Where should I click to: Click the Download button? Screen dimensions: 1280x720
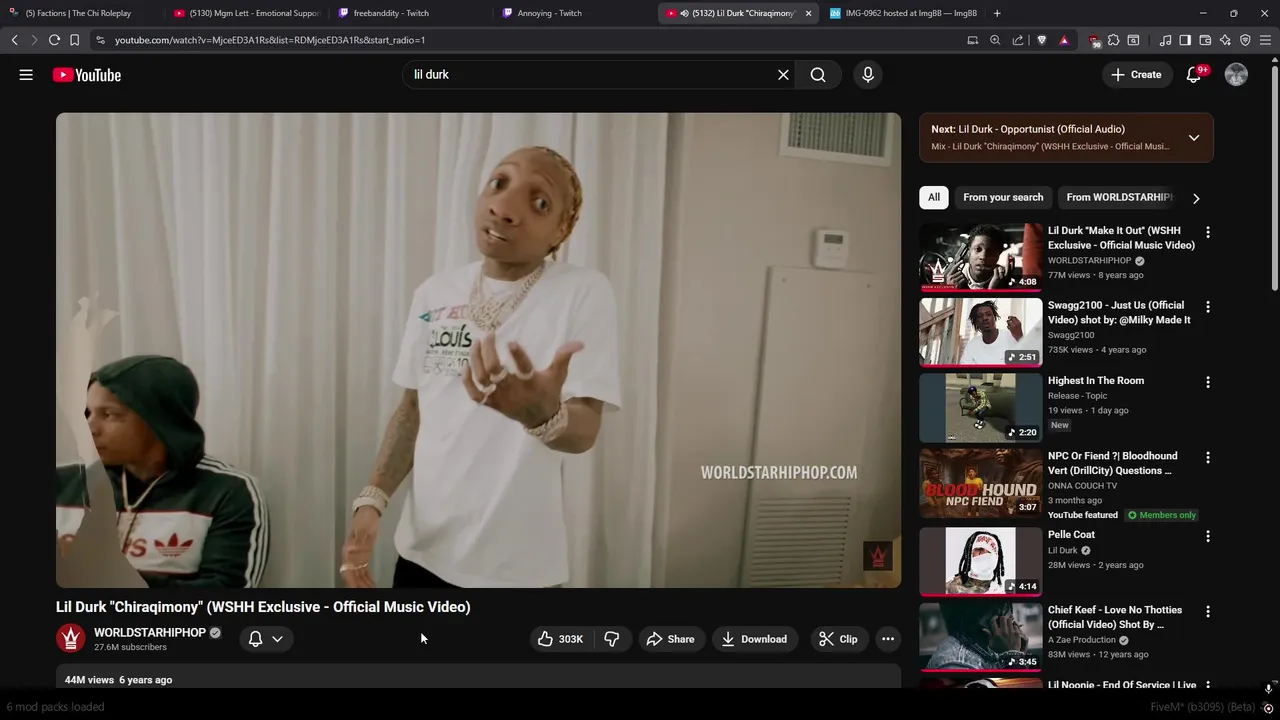pos(755,639)
